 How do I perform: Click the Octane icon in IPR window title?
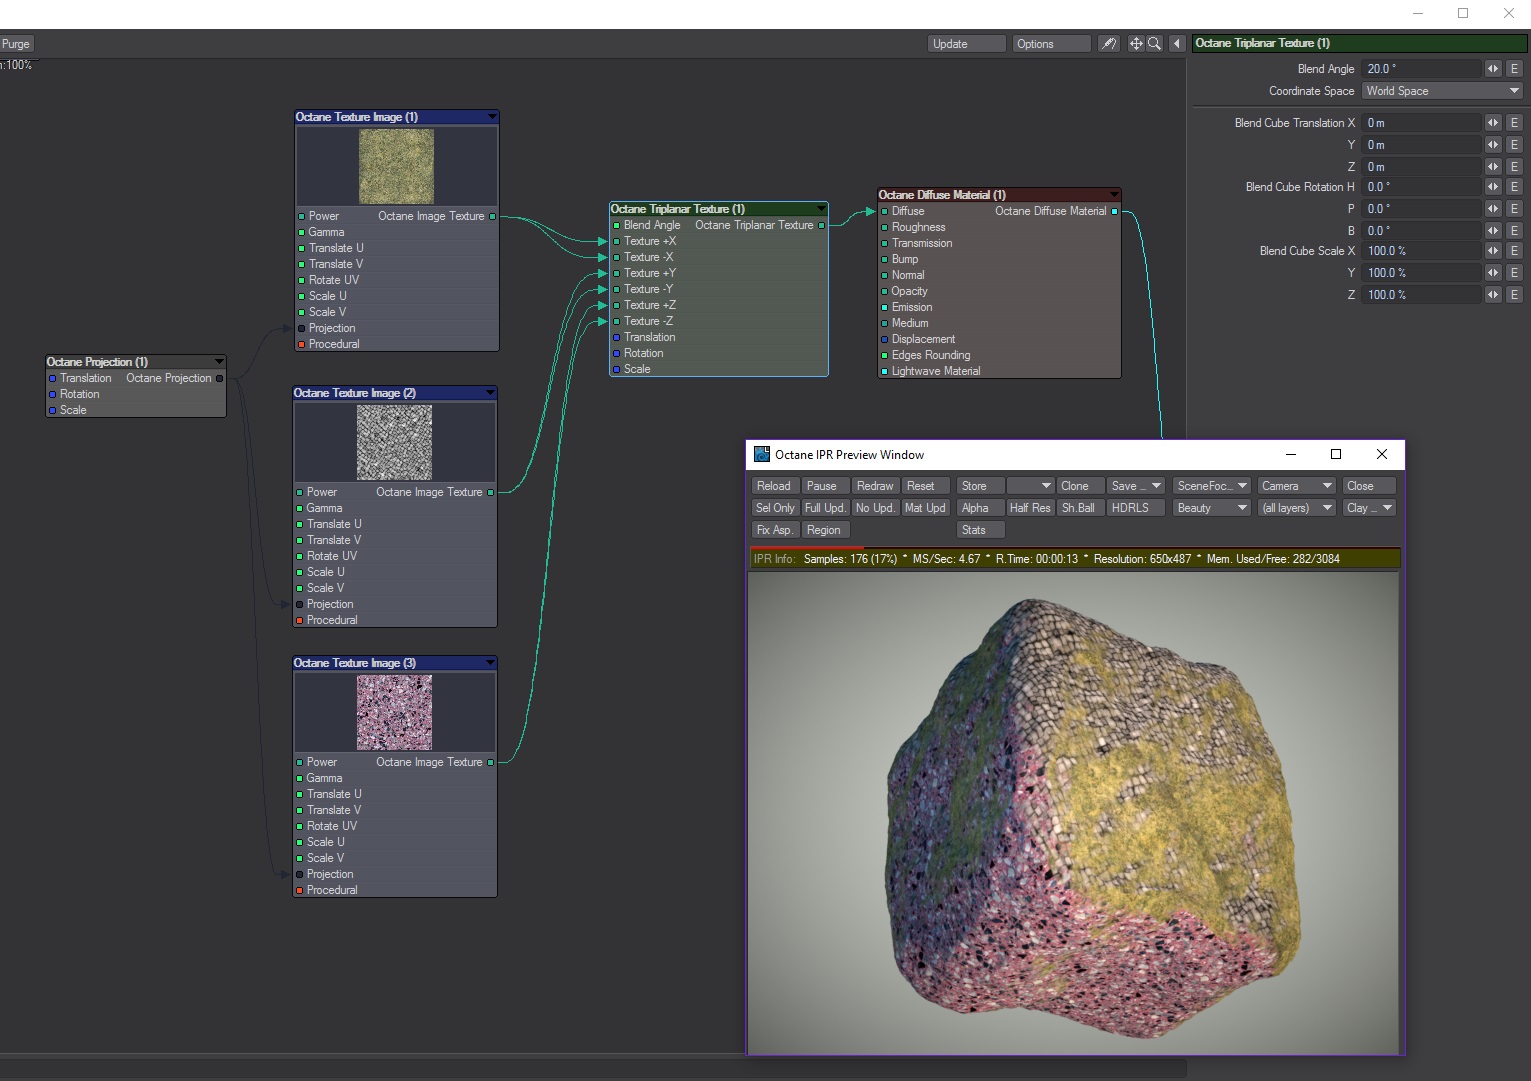pyautogui.click(x=762, y=454)
